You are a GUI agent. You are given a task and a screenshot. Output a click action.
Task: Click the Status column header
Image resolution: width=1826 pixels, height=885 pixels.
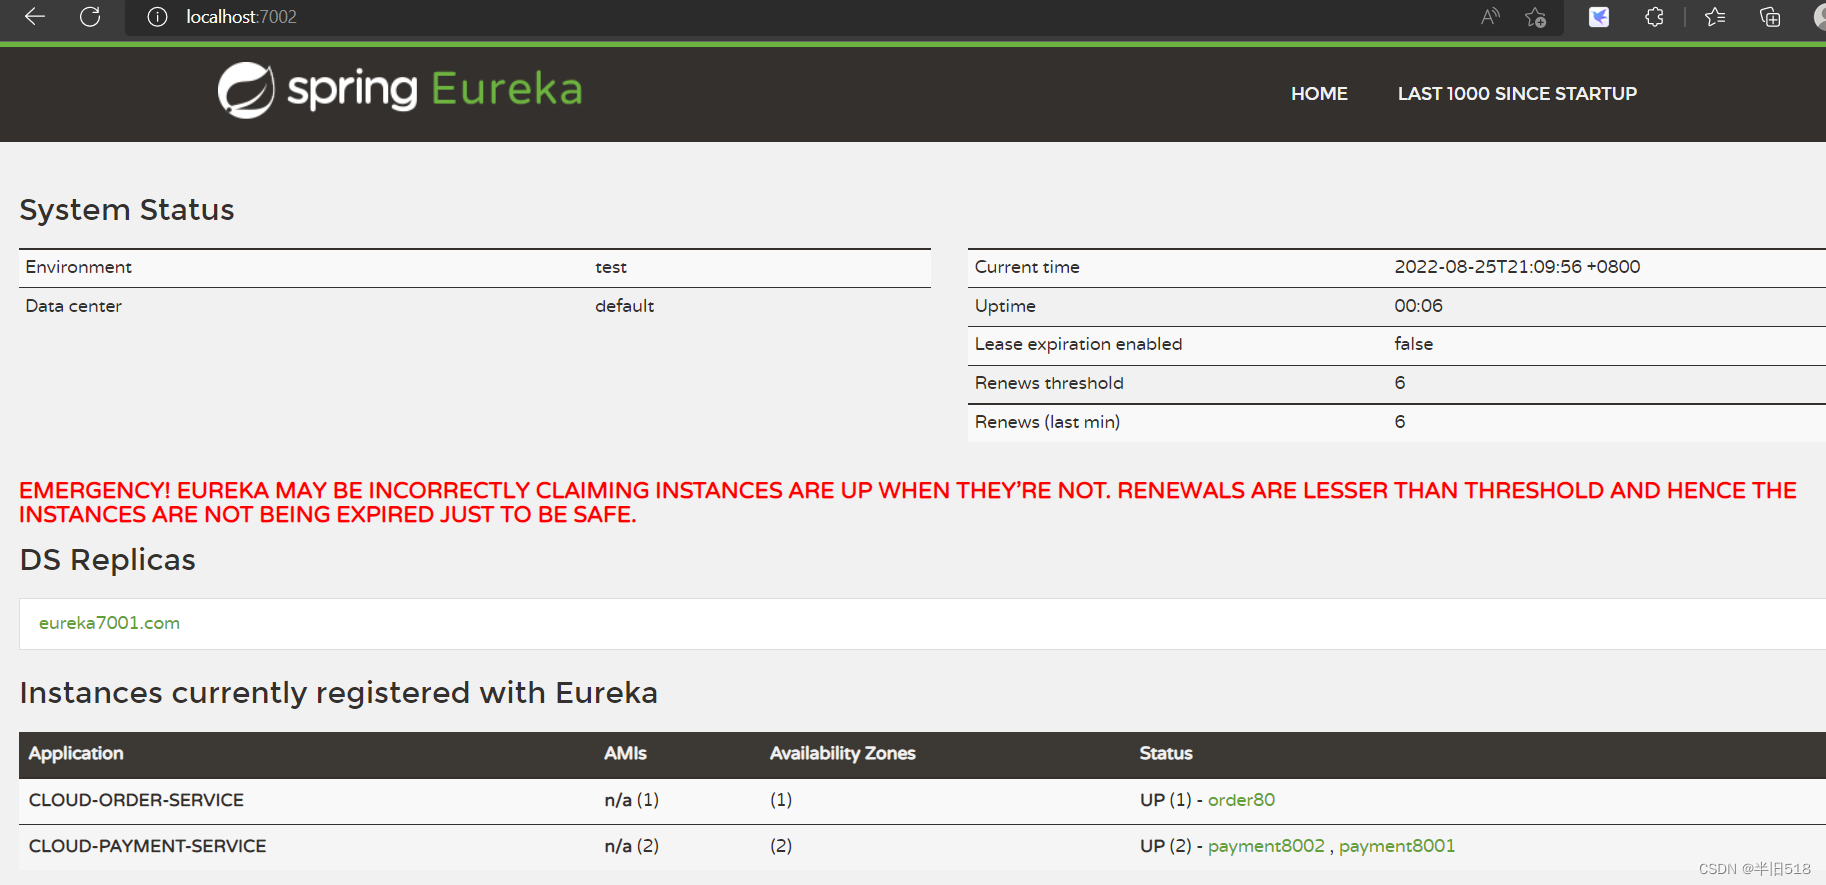coord(1166,754)
